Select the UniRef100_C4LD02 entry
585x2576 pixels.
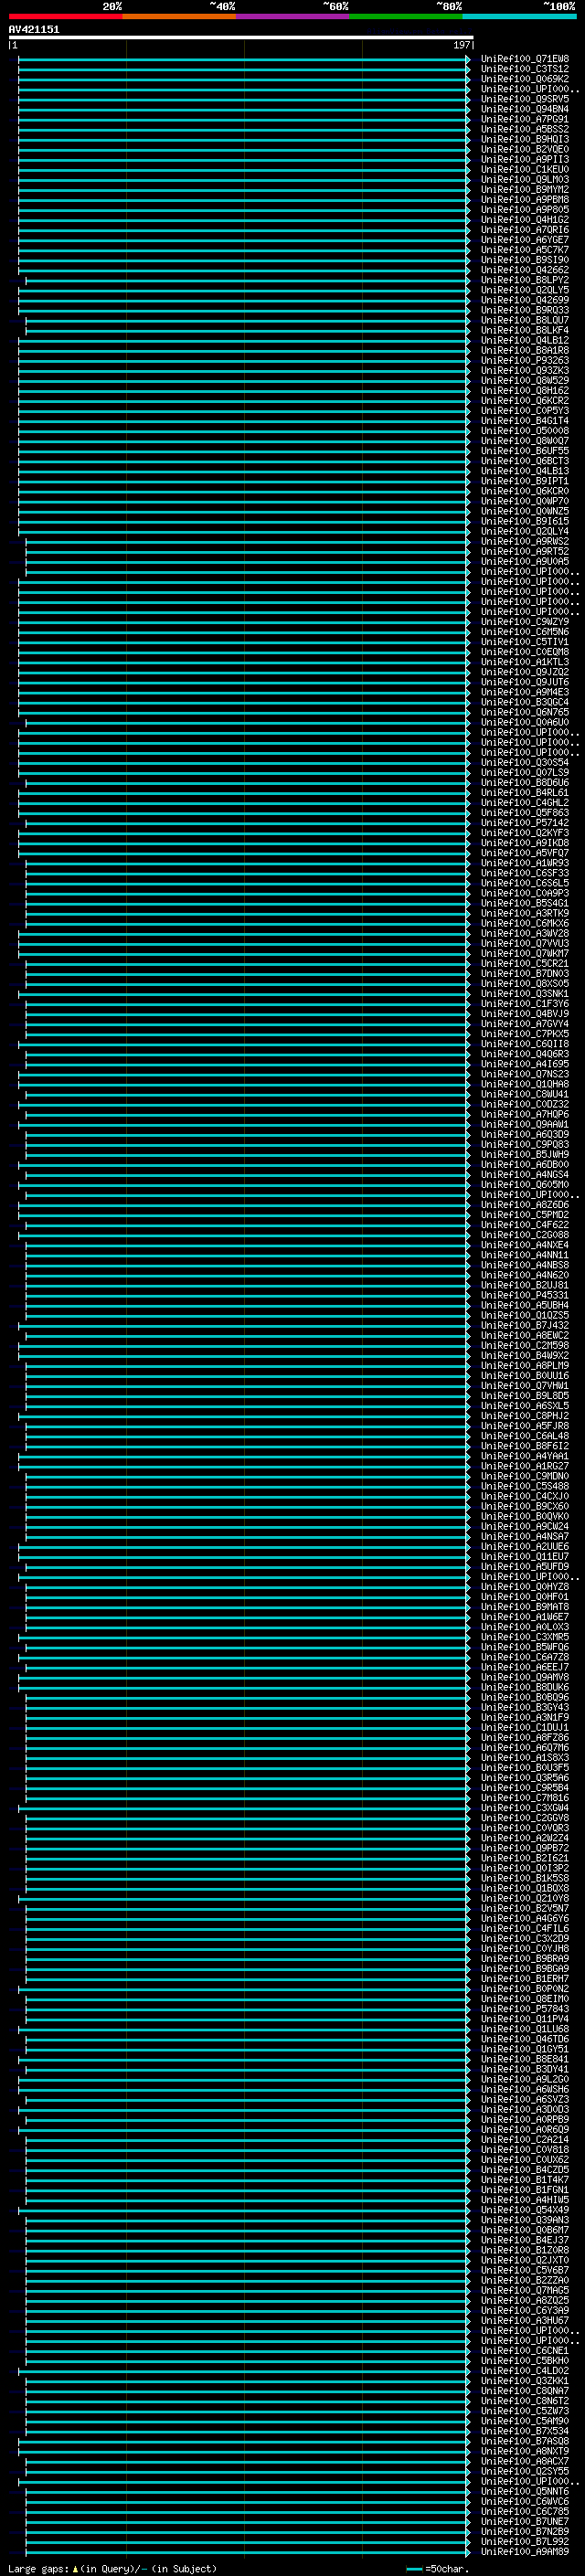click(525, 2371)
